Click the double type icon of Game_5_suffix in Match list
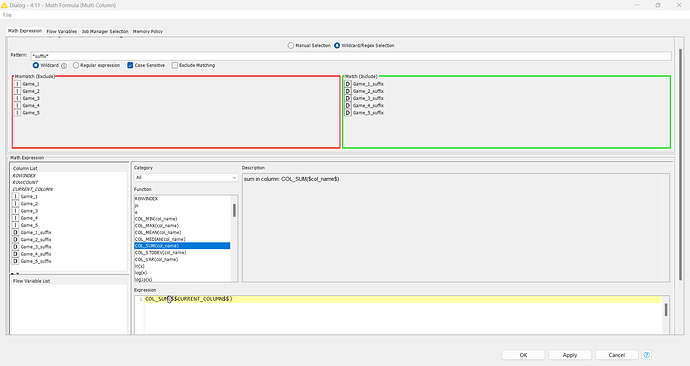 [x=348, y=113]
